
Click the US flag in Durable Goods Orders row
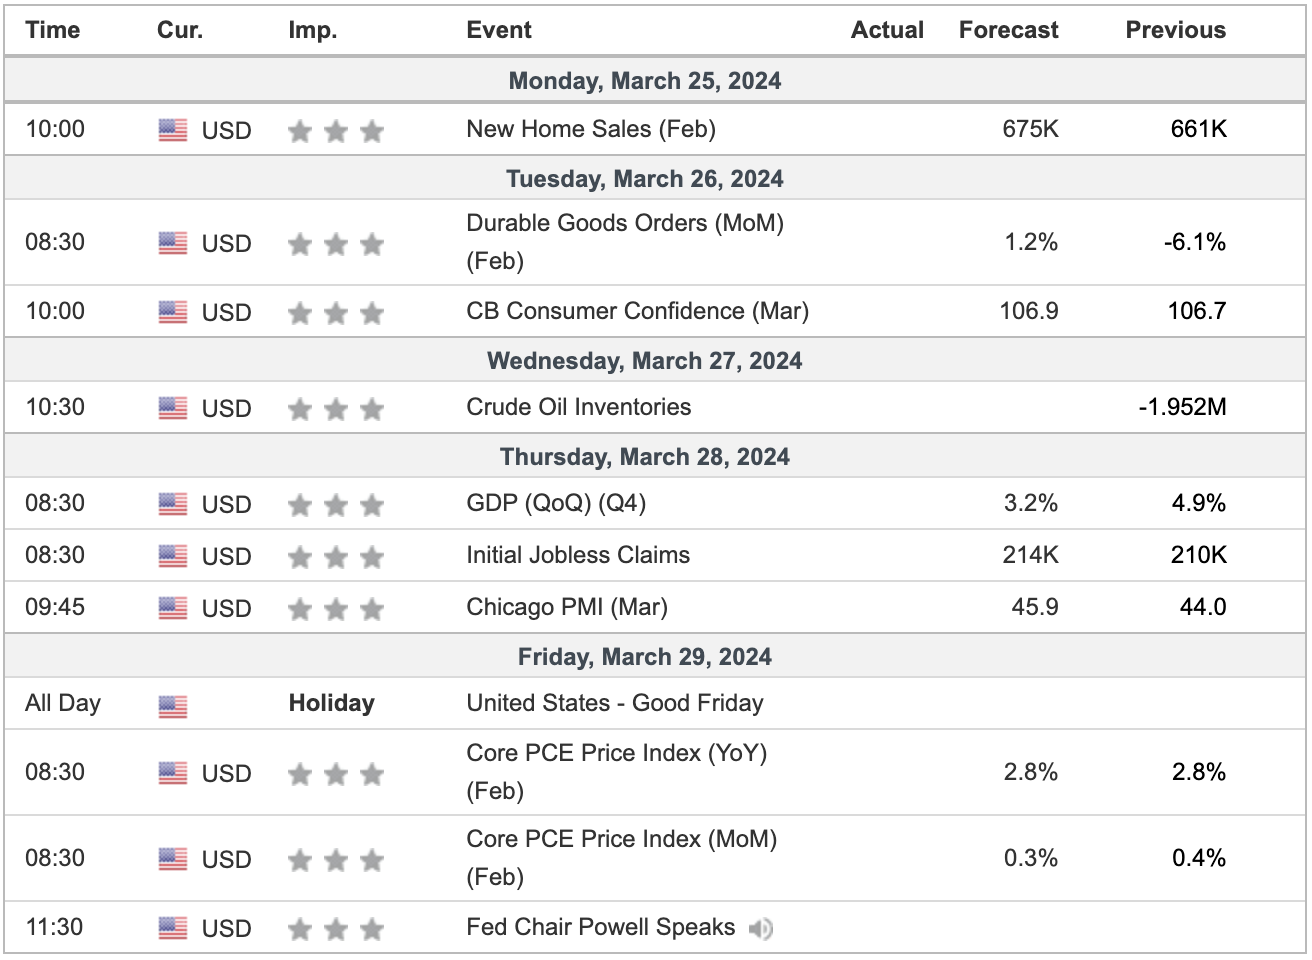pos(173,243)
